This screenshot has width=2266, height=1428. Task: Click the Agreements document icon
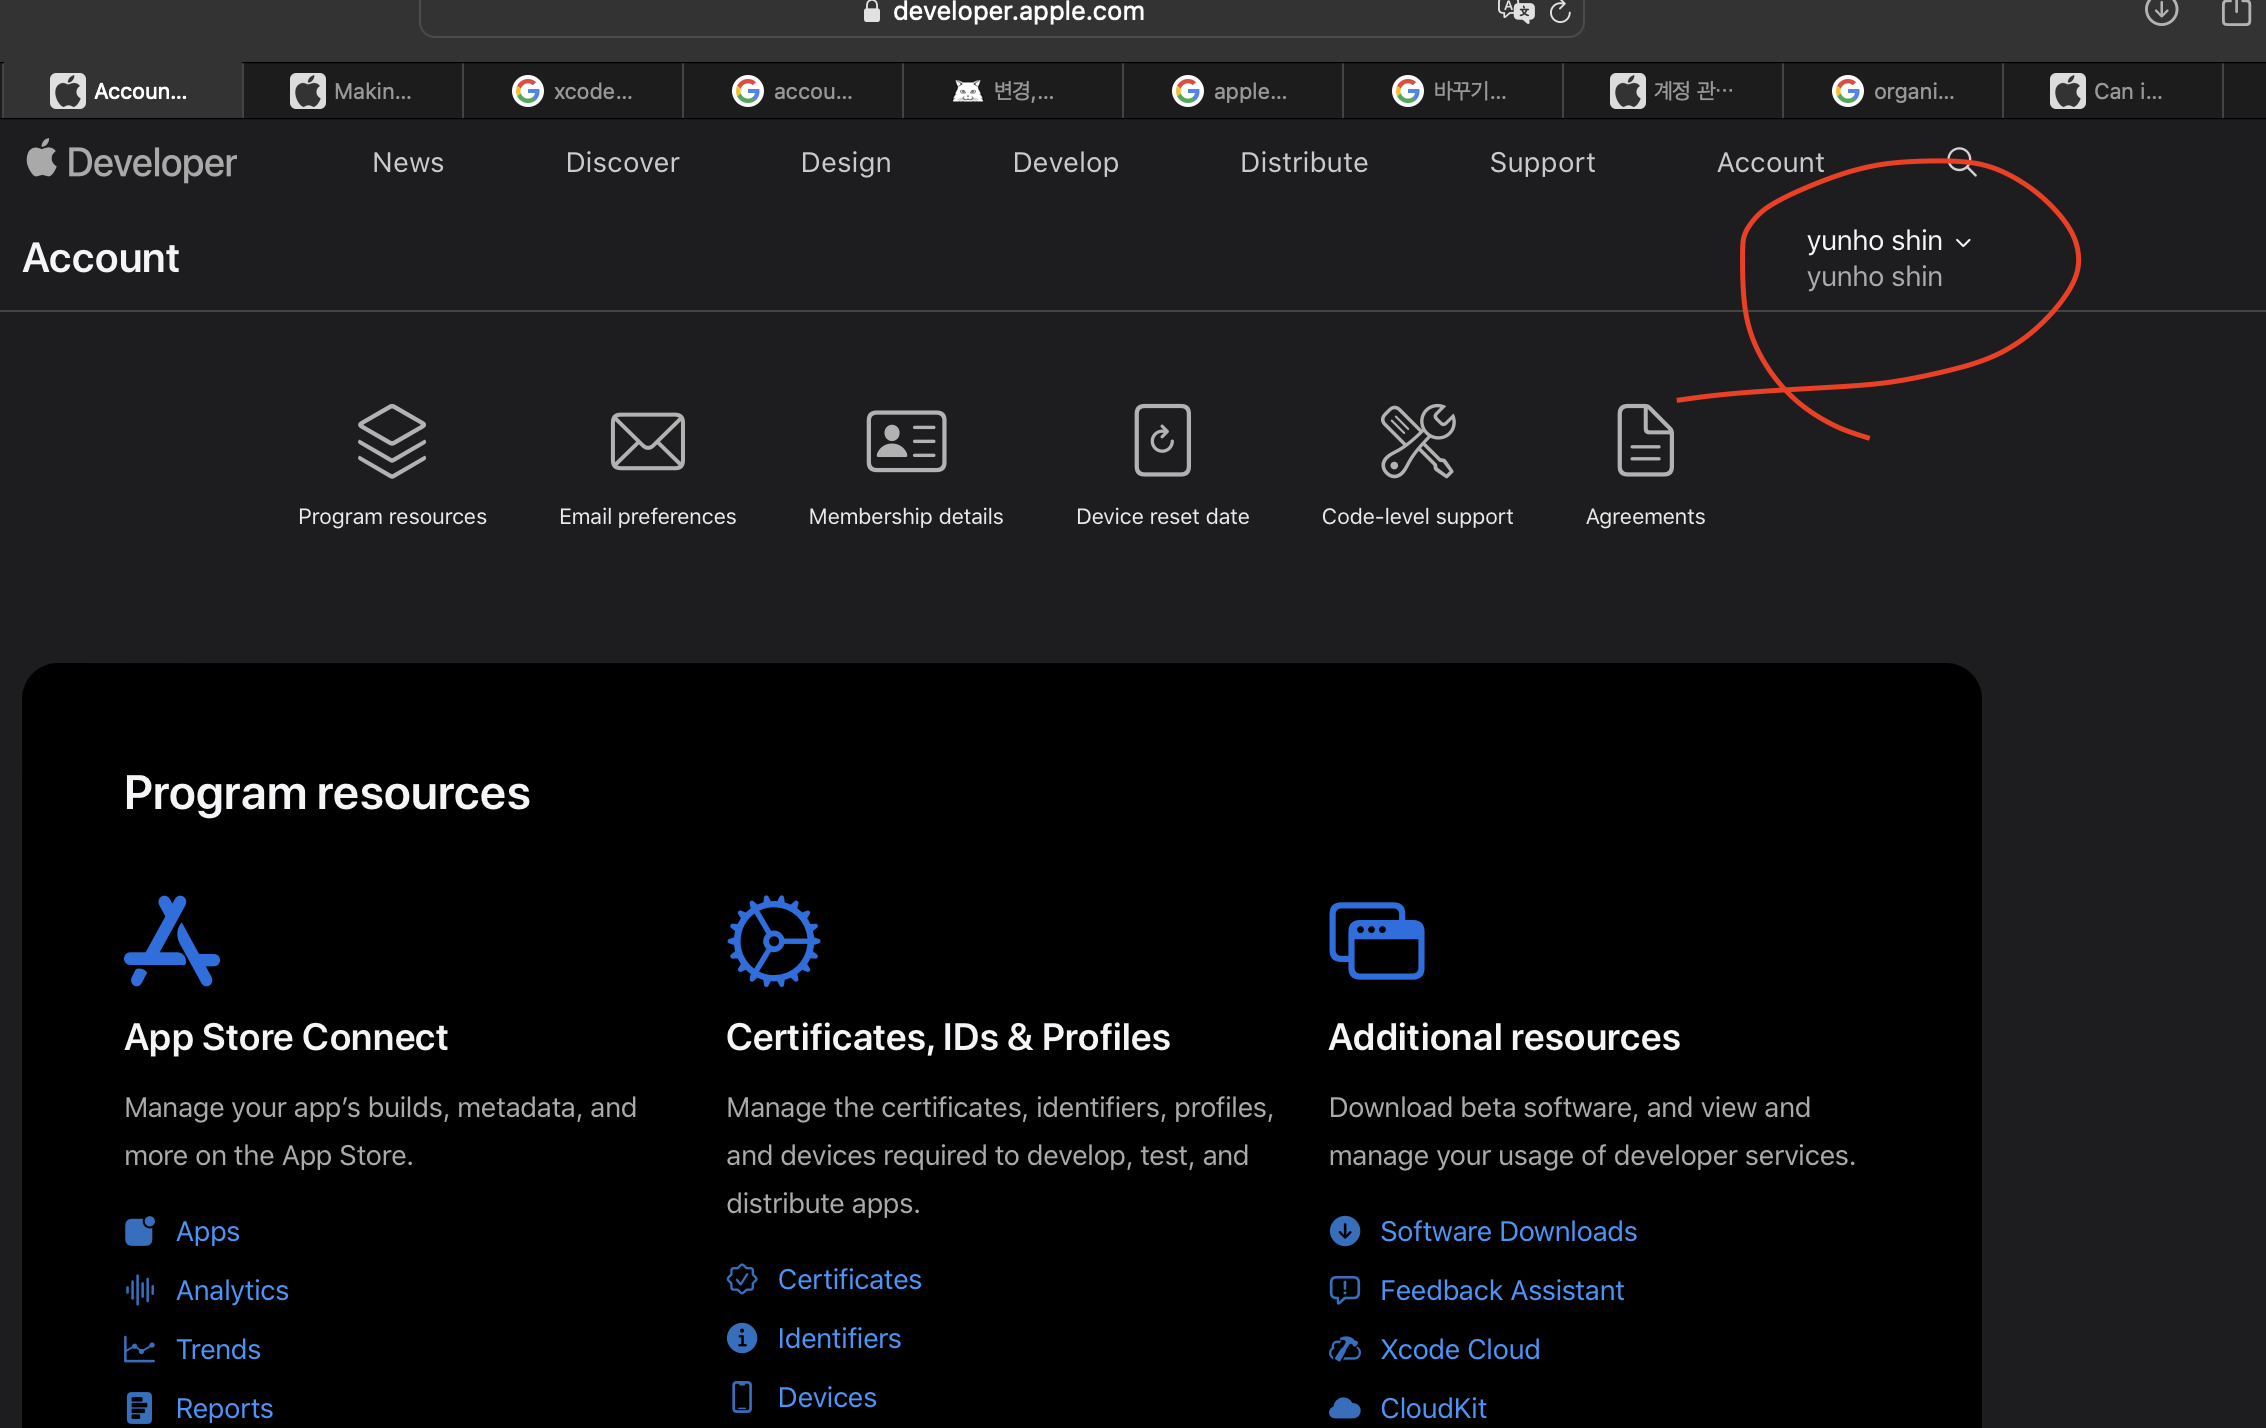coord(1645,441)
